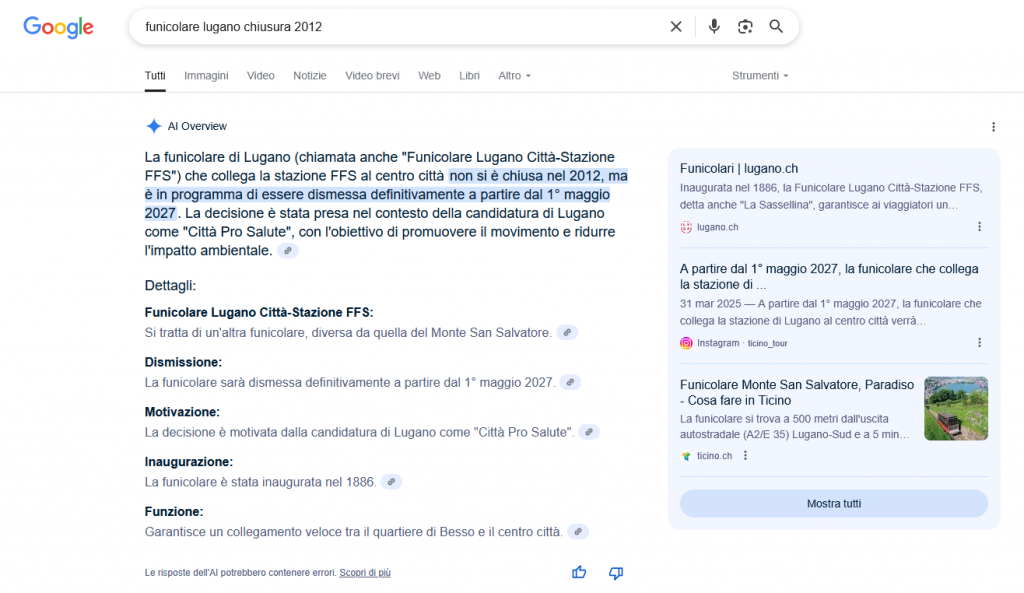1024x593 pixels.
Task: Switch to the Video tab
Action: tap(261, 76)
